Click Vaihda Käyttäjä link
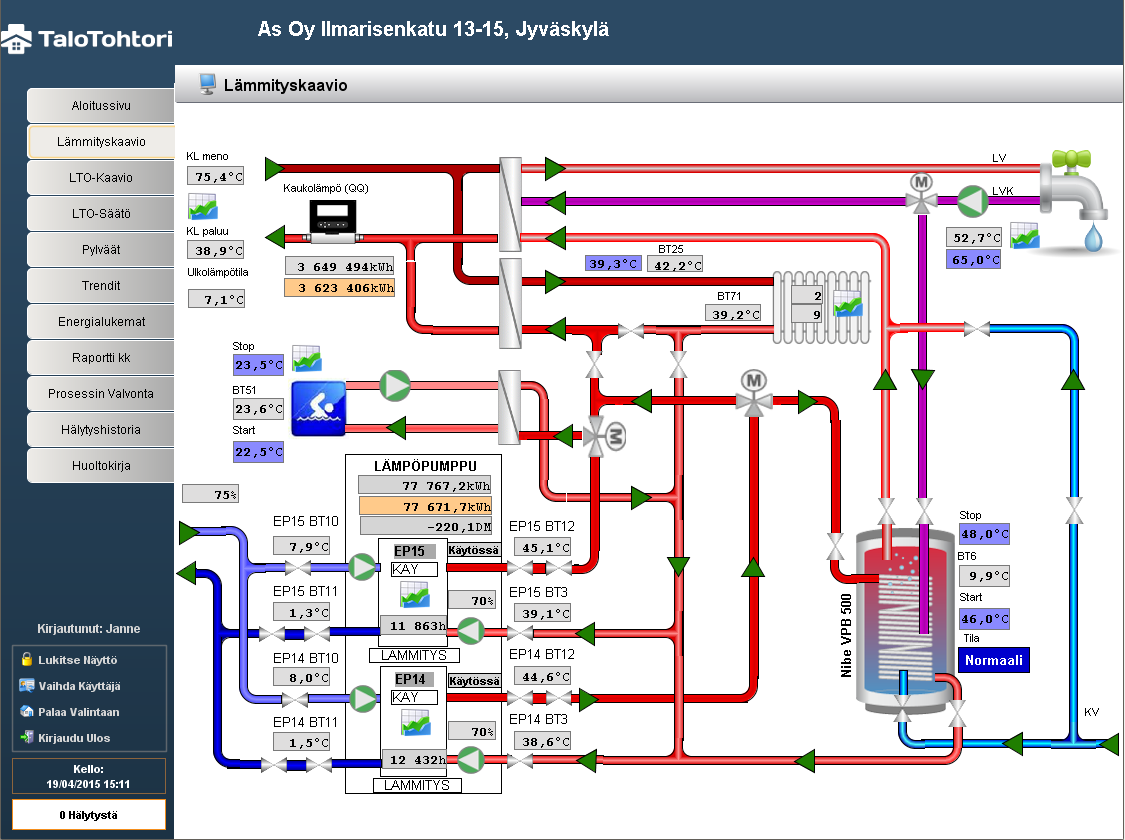 (x=79, y=686)
